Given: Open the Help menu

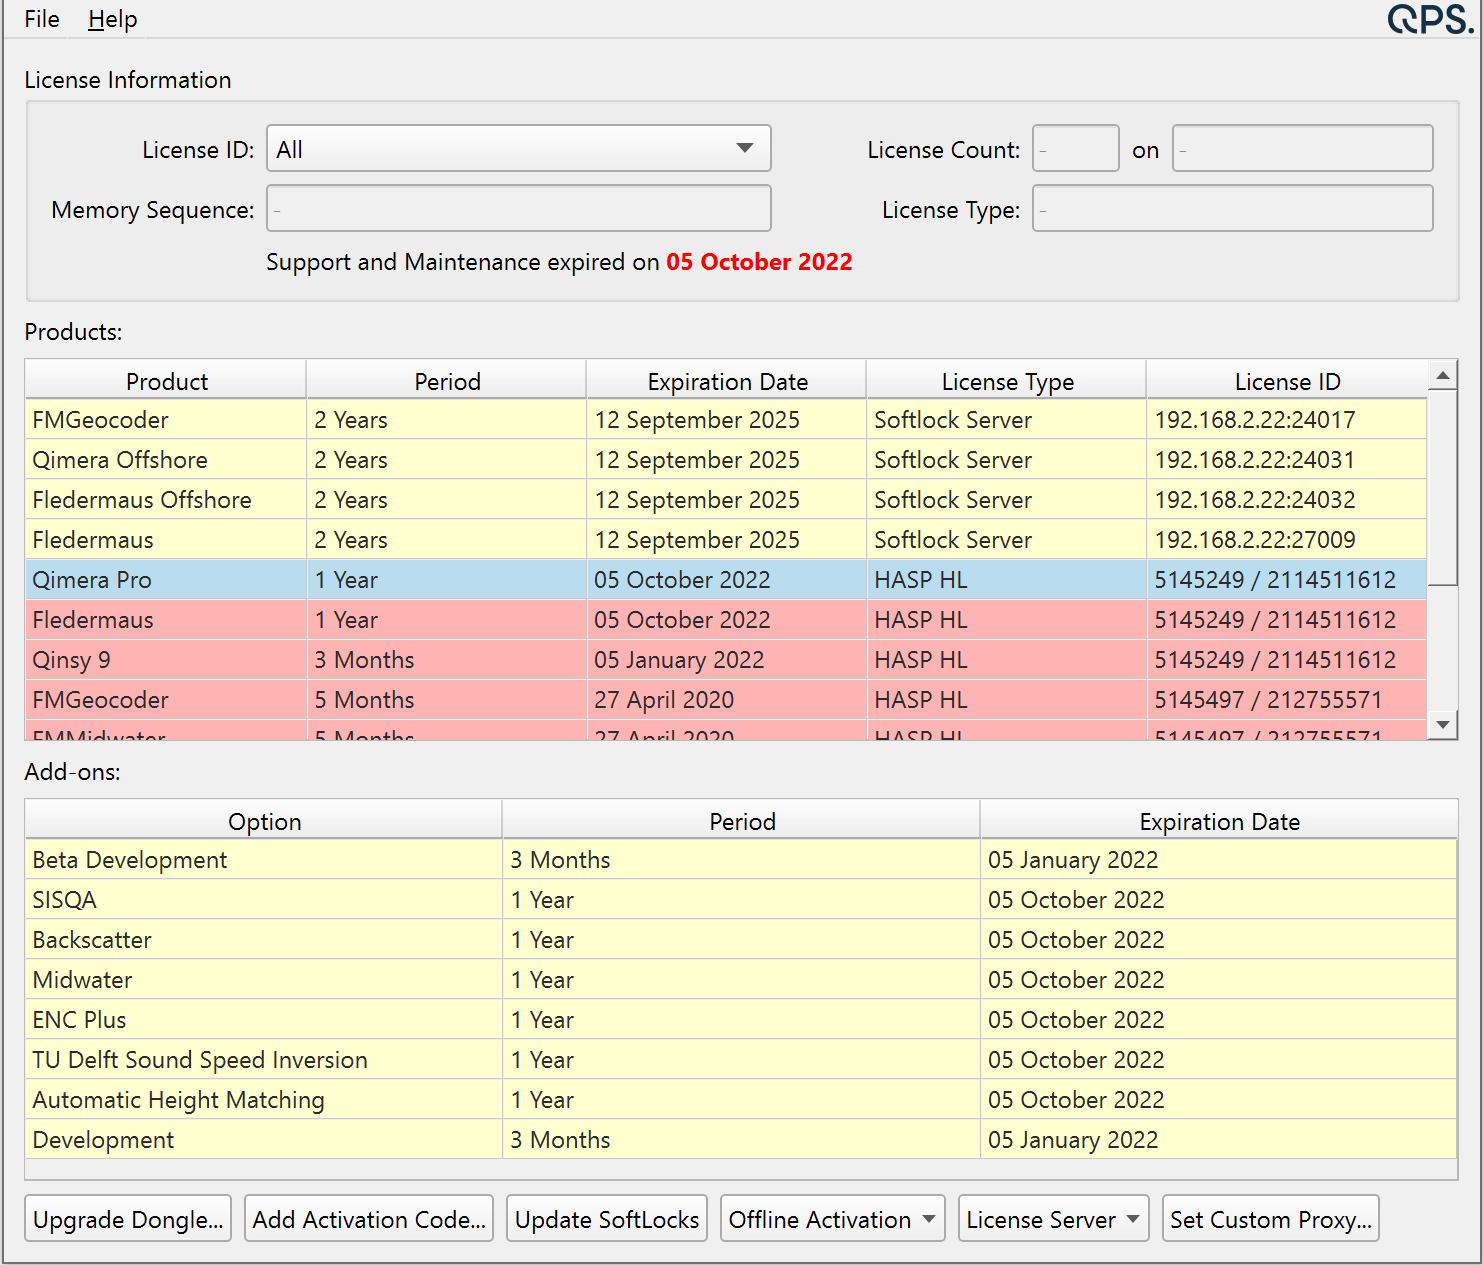Looking at the screenshot, I should coord(111,19).
